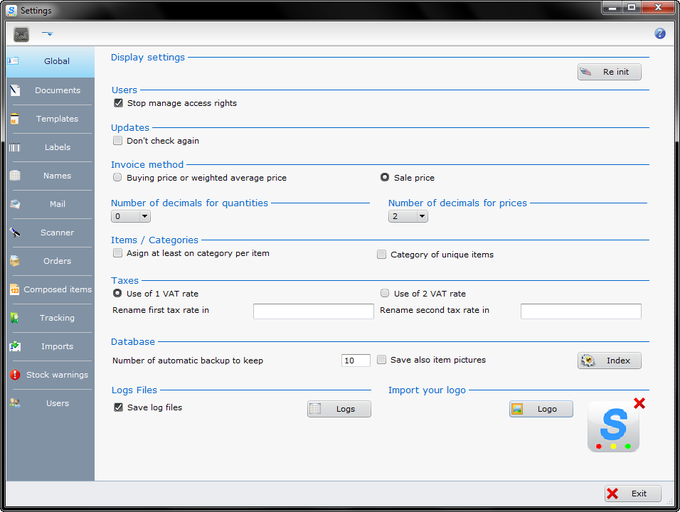
Task: Click the Re init button
Action: point(609,72)
